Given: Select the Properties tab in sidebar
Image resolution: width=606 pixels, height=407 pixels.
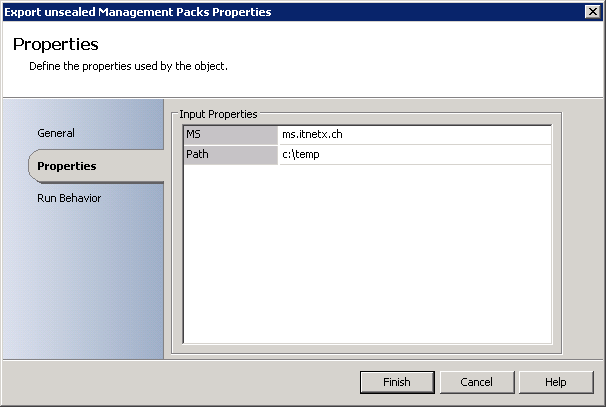Looking at the screenshot, I should [x=66, y=166].
